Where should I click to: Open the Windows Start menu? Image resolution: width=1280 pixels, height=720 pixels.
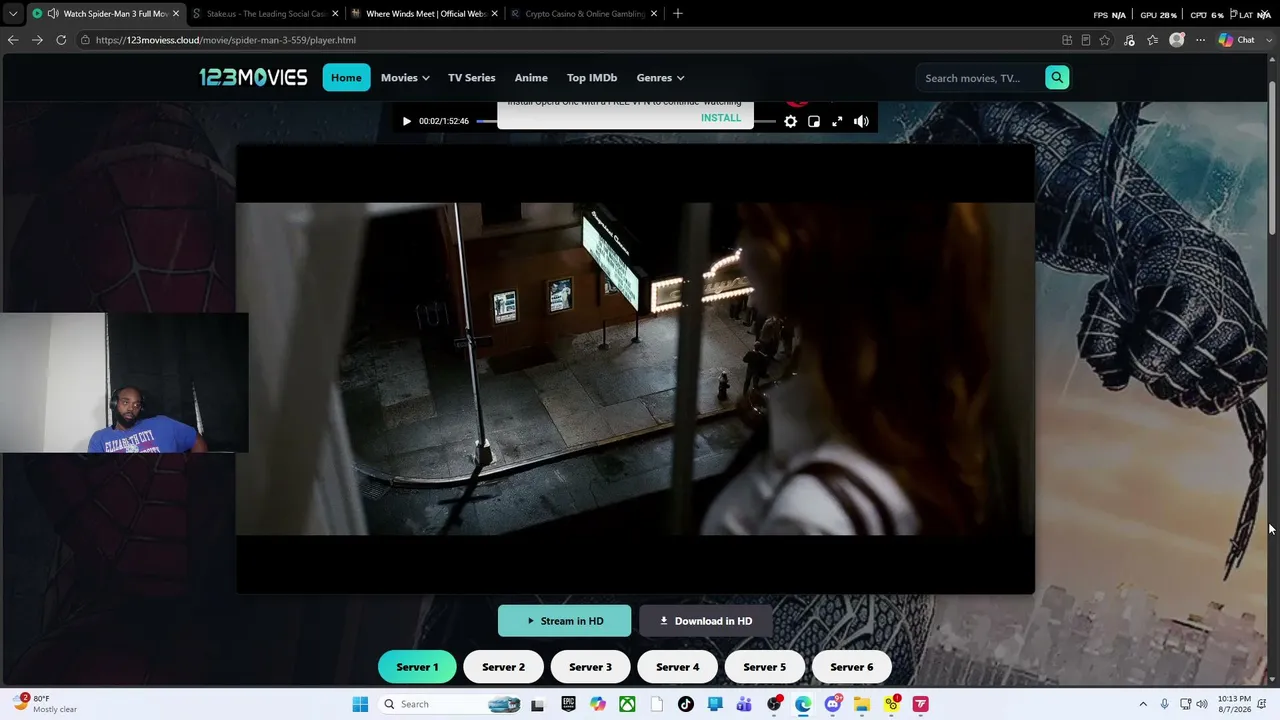(360, 704)
